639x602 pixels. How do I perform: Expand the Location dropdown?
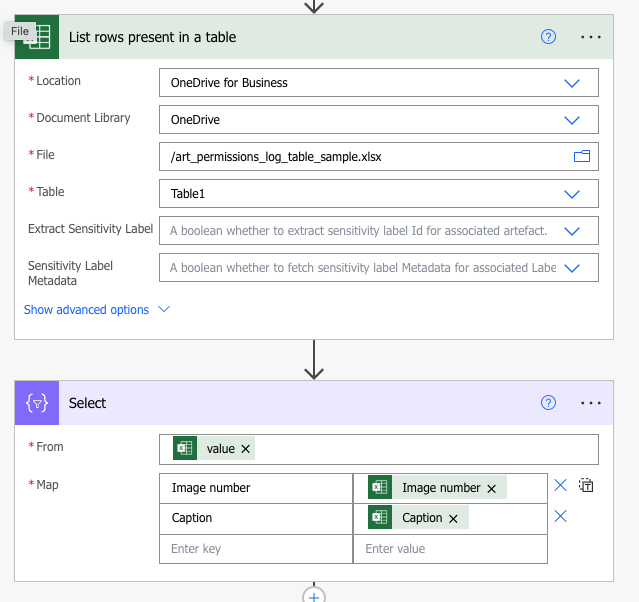click(572, 83)
